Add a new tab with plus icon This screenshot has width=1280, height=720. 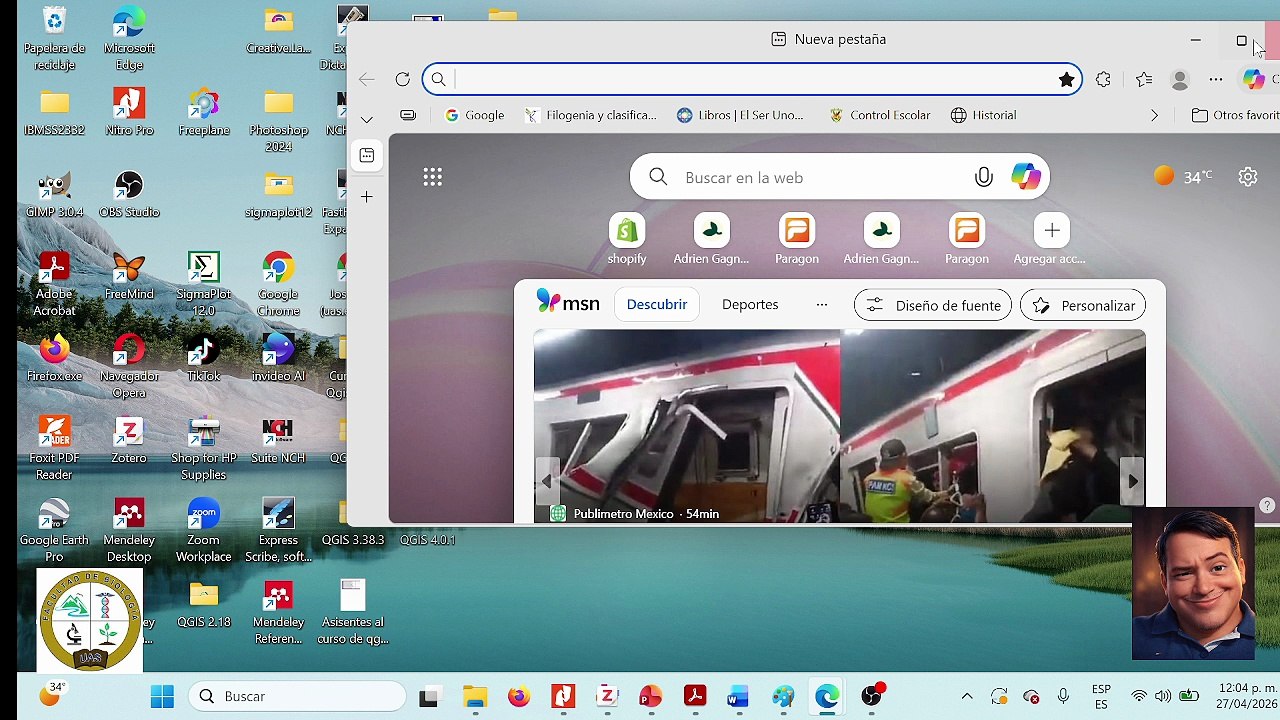(367, 197)
